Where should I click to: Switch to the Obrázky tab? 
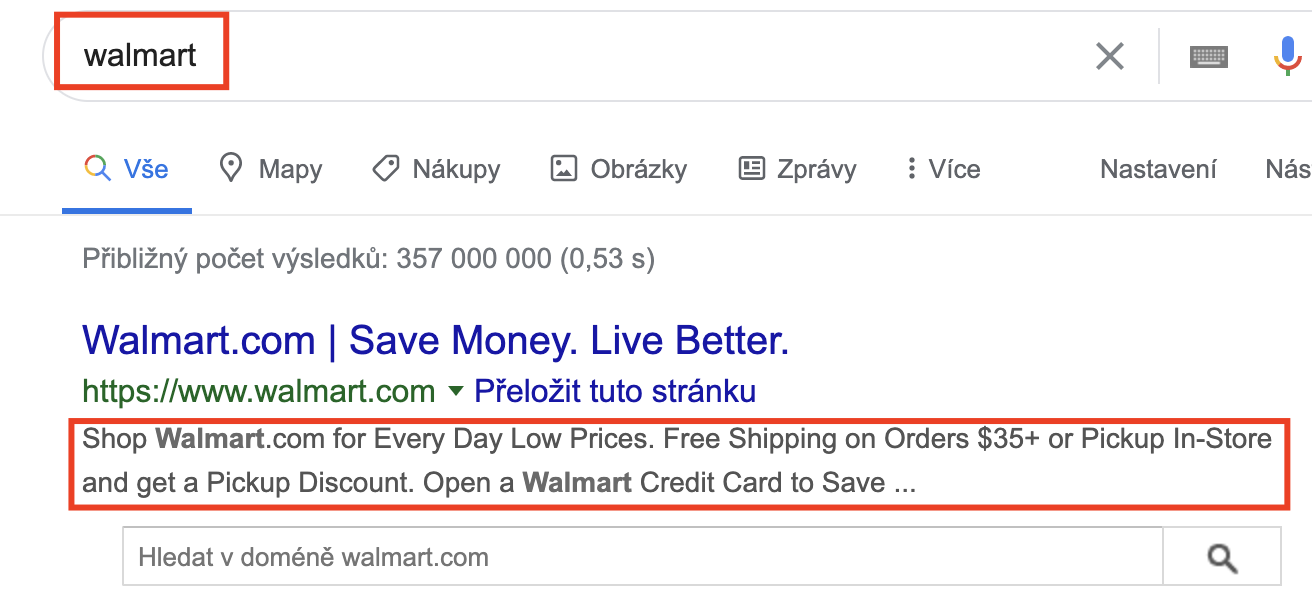pos(619,169)
